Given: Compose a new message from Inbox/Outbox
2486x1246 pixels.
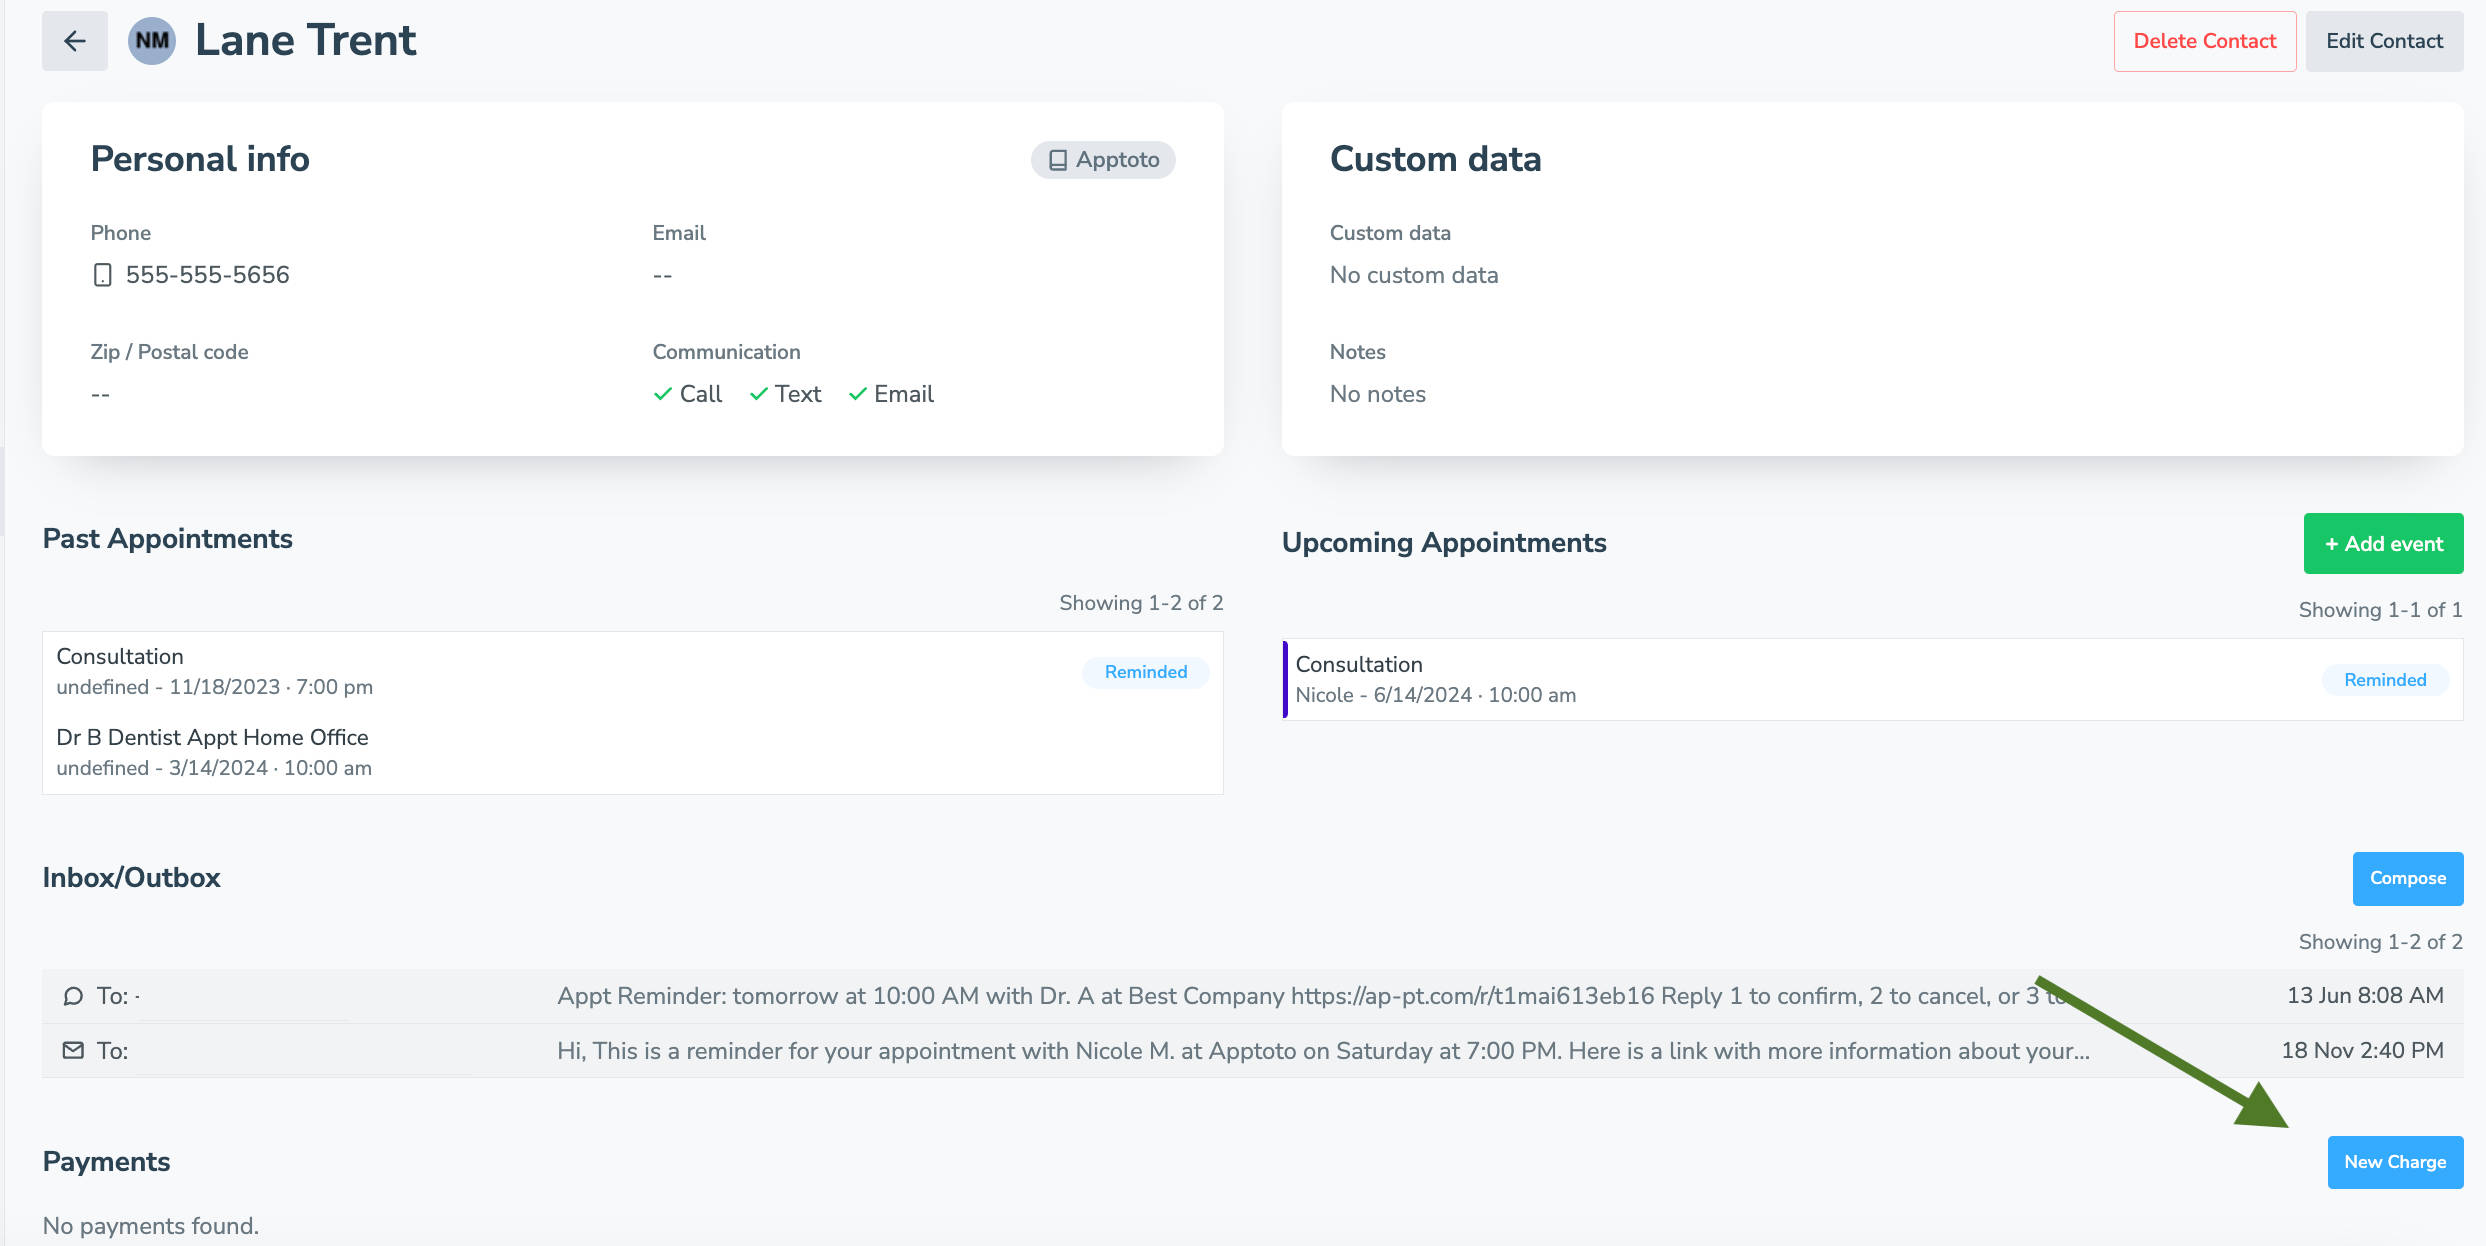Looking at the screenshot, I should pyautogui.click(x=2407, y=878).
